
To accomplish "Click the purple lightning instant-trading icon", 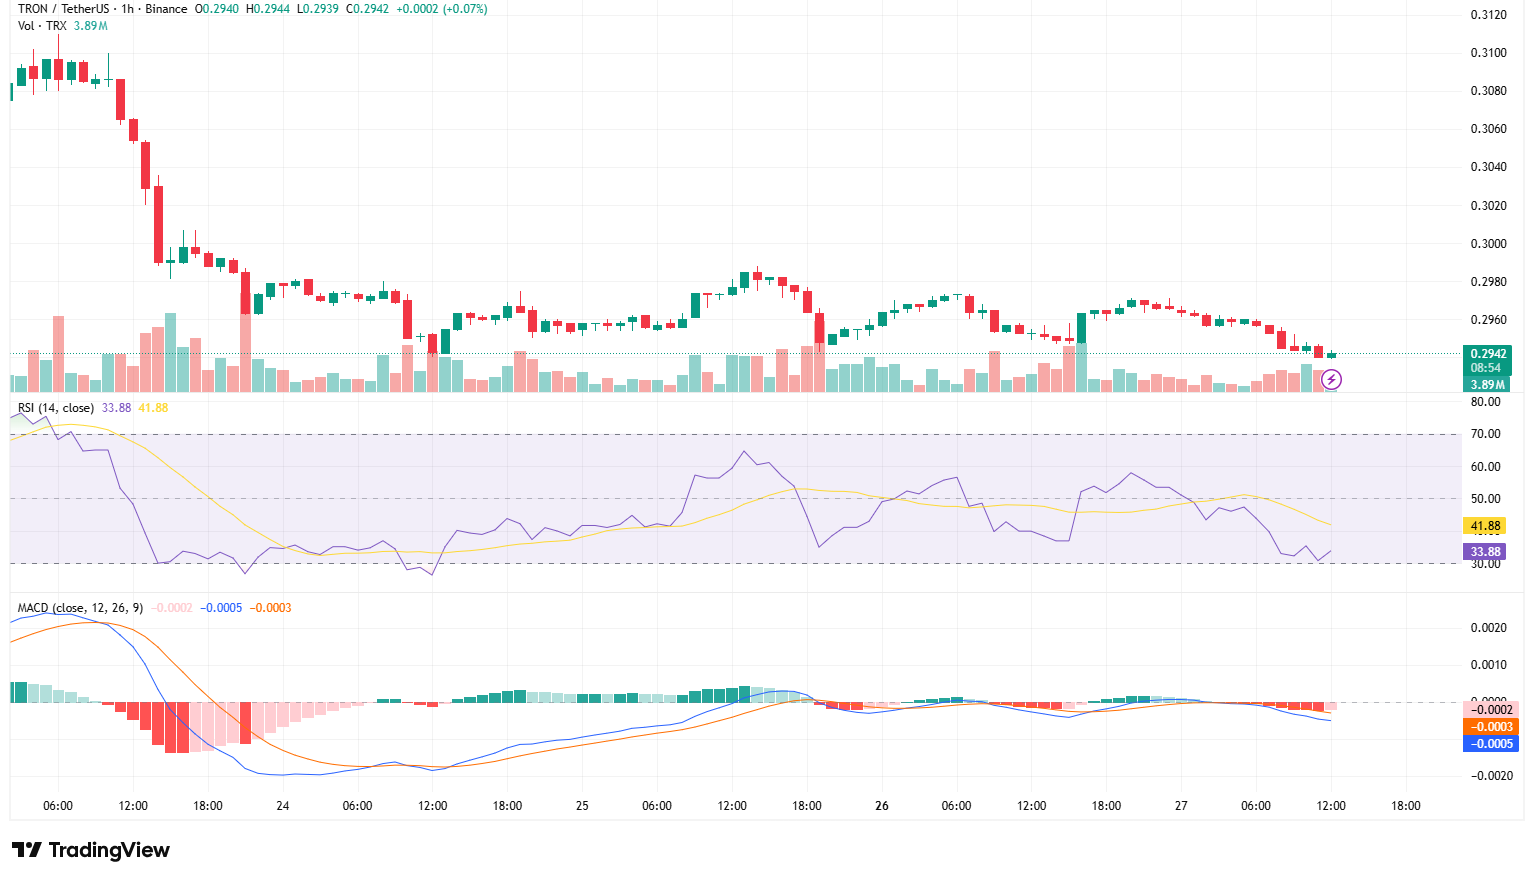I will coord(1331,380).
